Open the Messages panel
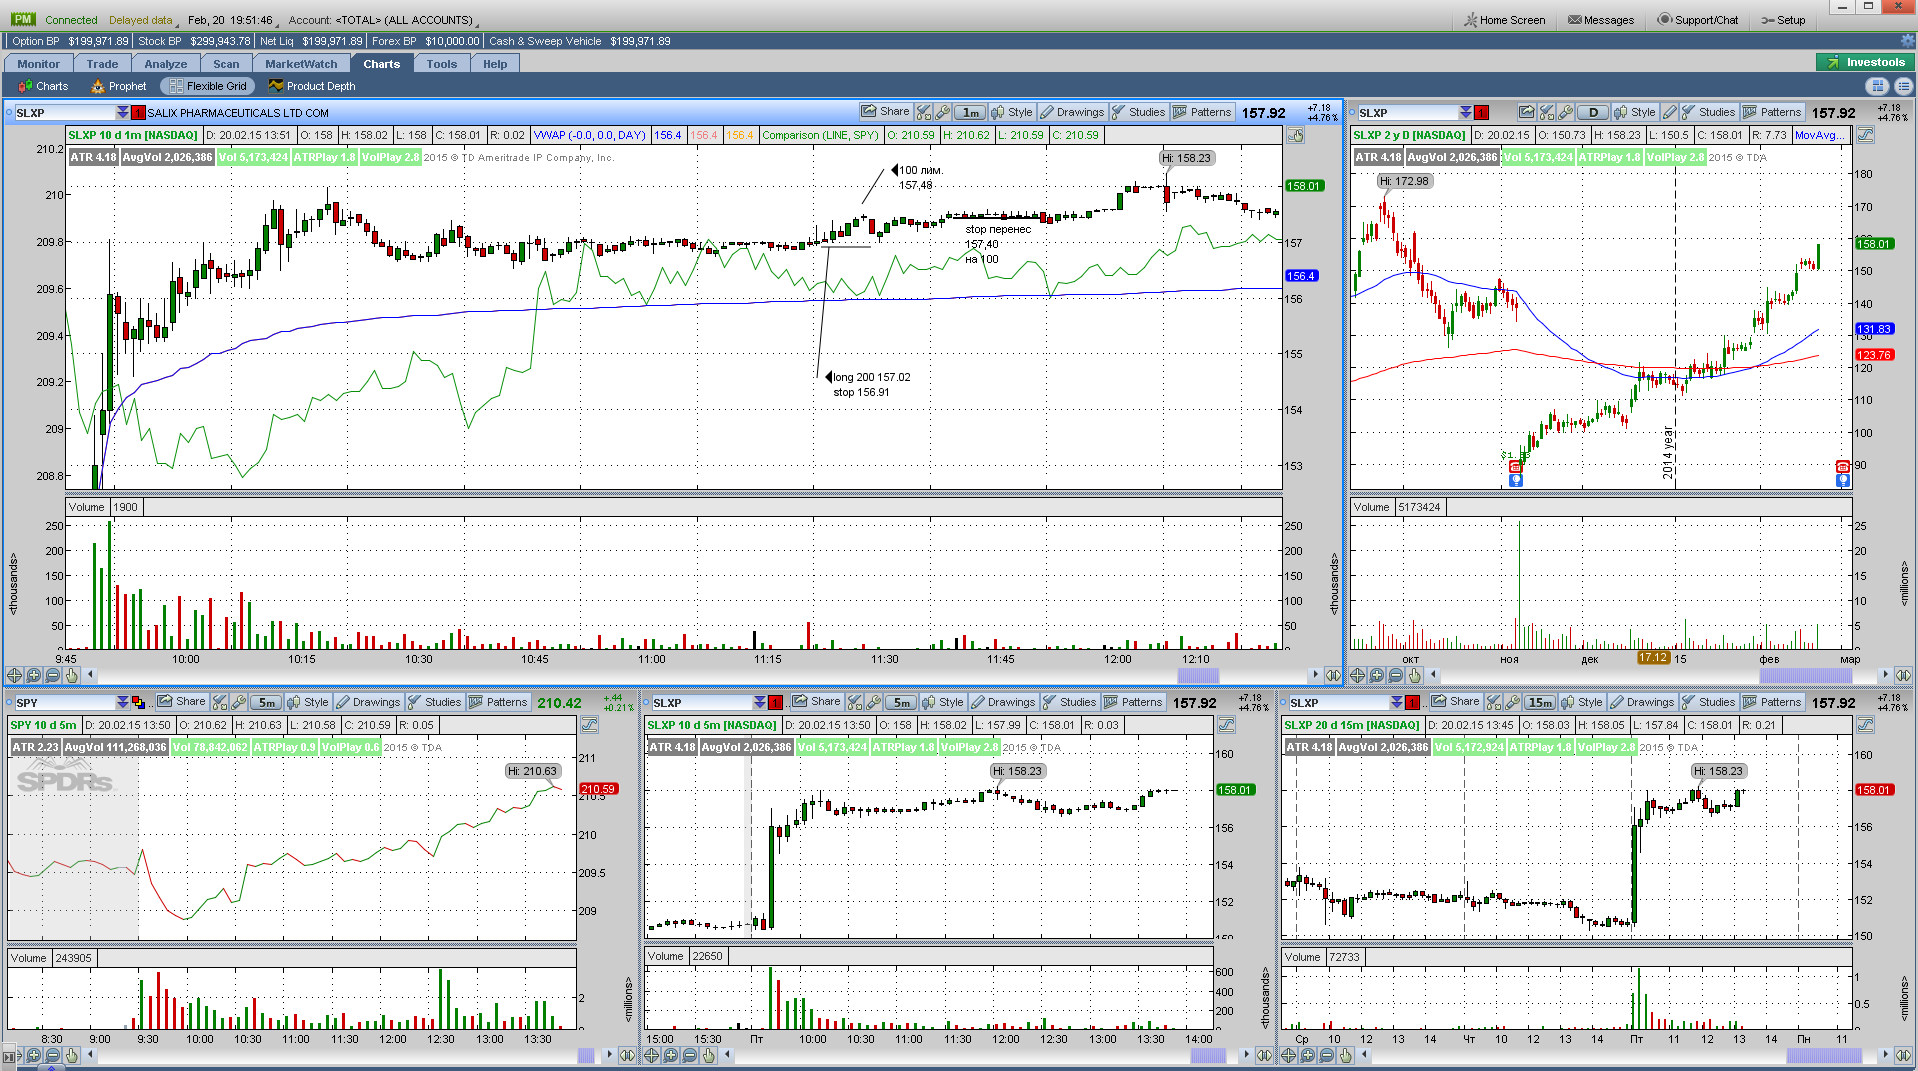 pos(1601,20)
